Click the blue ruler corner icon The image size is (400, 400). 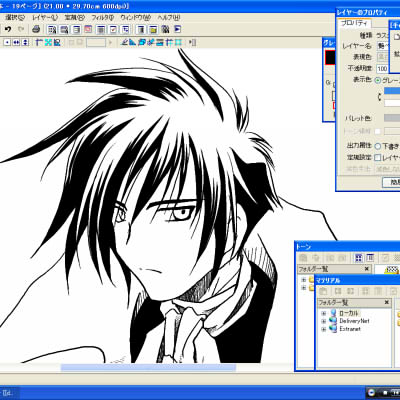pyautogui.click(x=39, y=42)
